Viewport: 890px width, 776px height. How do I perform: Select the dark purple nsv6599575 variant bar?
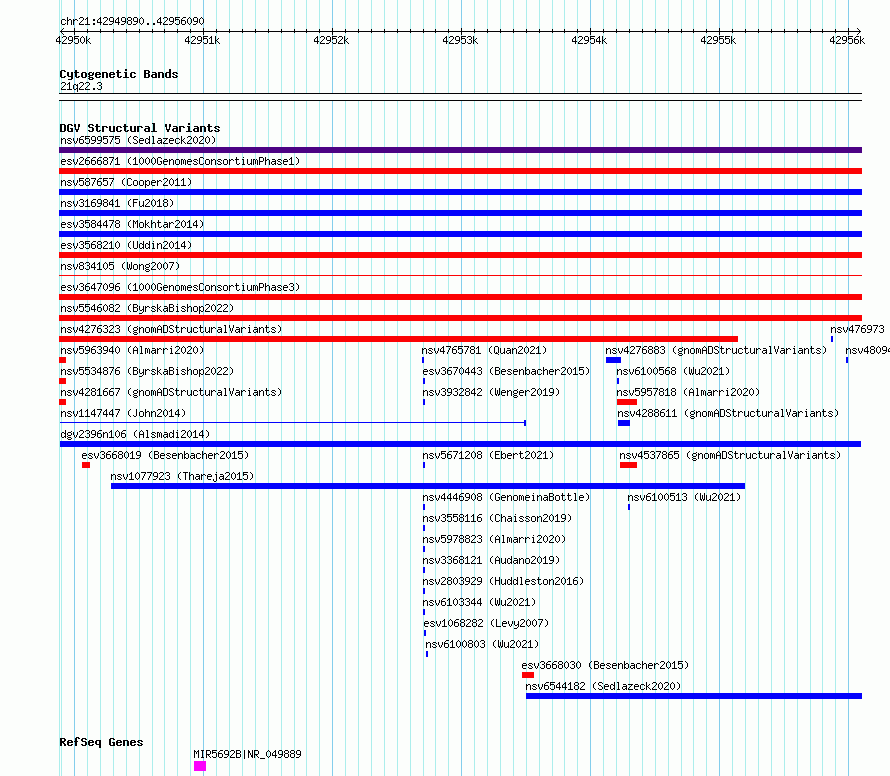pos(460,150)
